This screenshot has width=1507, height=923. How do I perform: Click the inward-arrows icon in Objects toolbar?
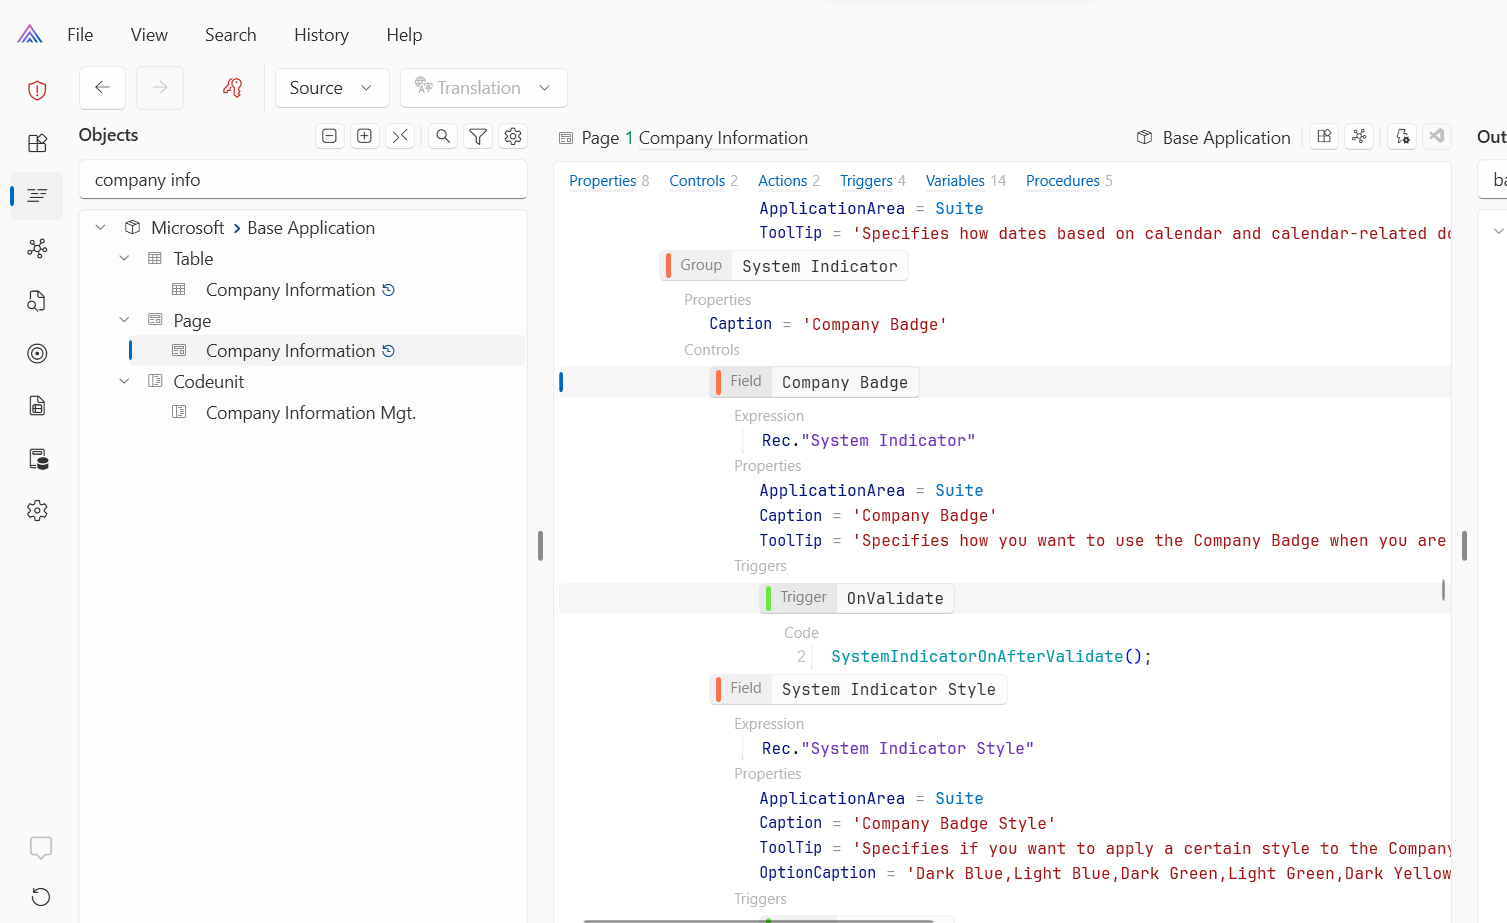click(x=400, y=137)
